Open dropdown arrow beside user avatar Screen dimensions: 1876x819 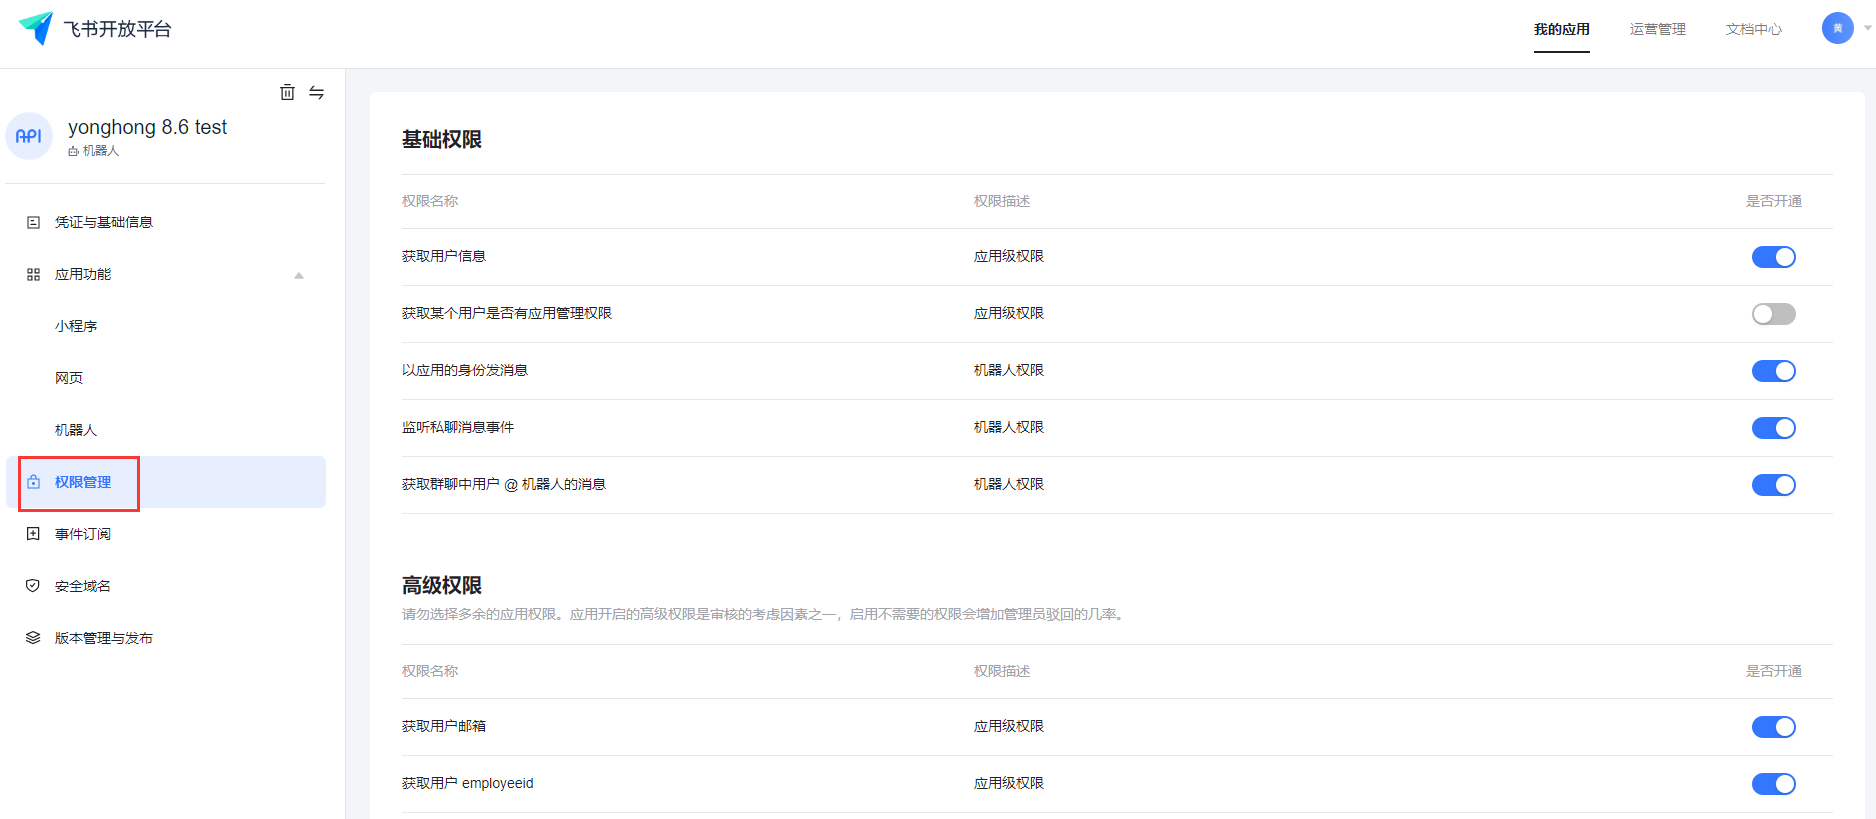[1867, 28]
